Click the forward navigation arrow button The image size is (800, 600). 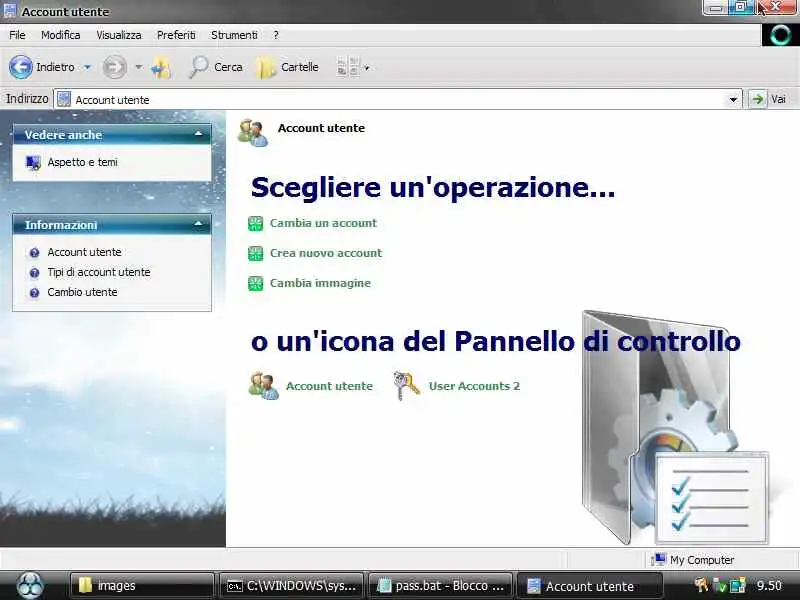pyautogui.click(x=114, y=67)
